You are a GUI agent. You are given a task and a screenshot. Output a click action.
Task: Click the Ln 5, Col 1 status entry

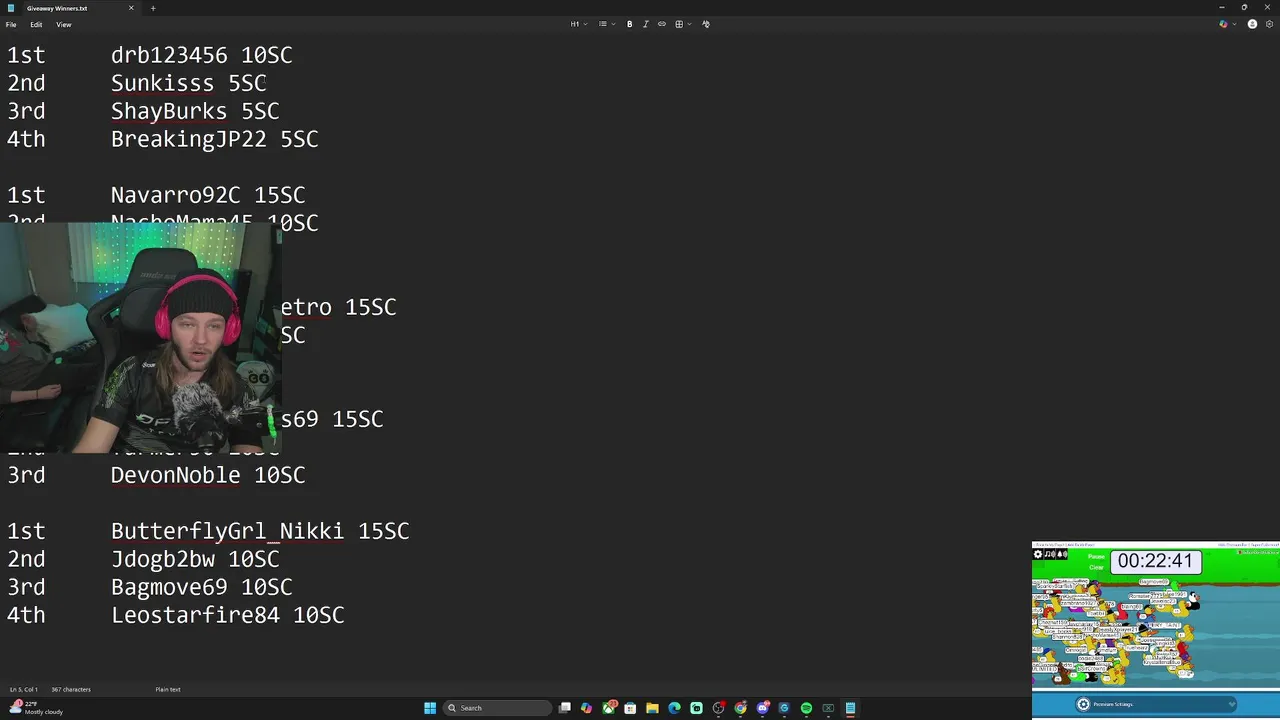pos(24,689)
